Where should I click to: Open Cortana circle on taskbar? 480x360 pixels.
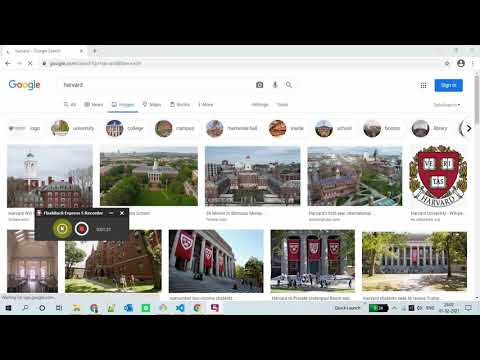coord(42,308)
